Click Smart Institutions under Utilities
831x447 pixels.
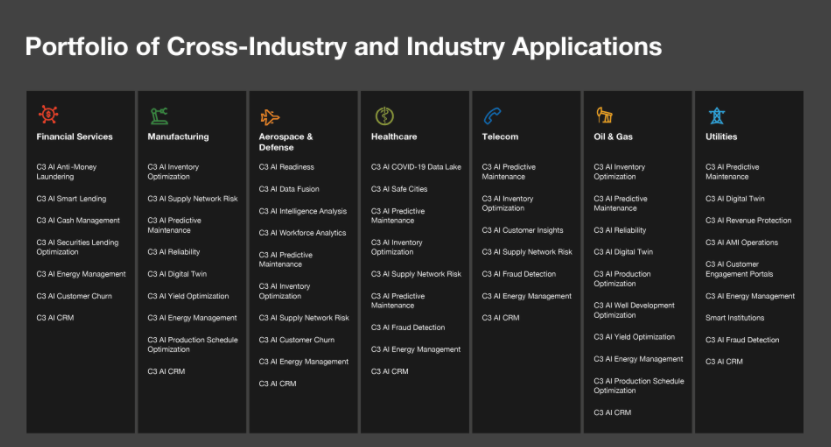735,318
